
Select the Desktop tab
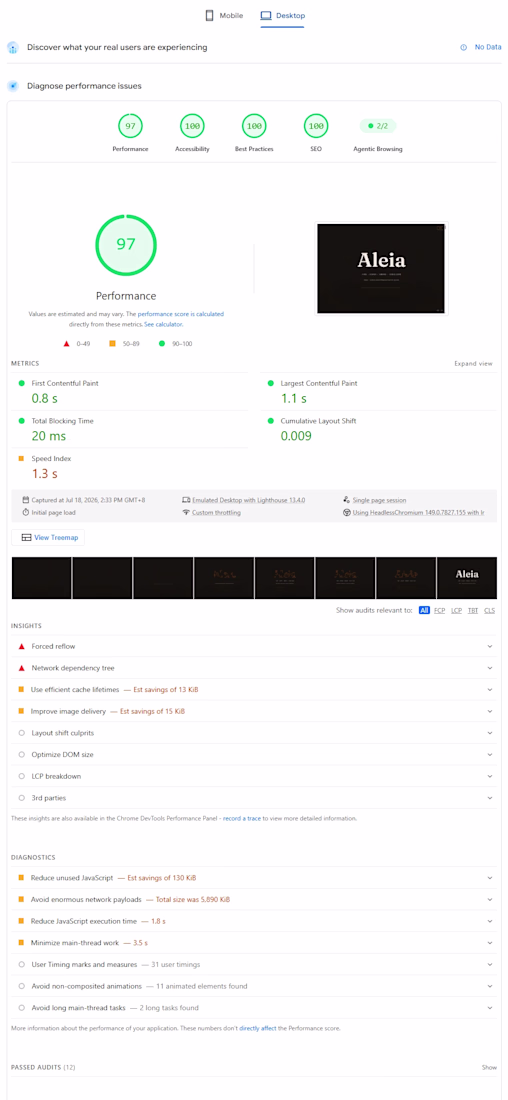(x=282, y=15)
